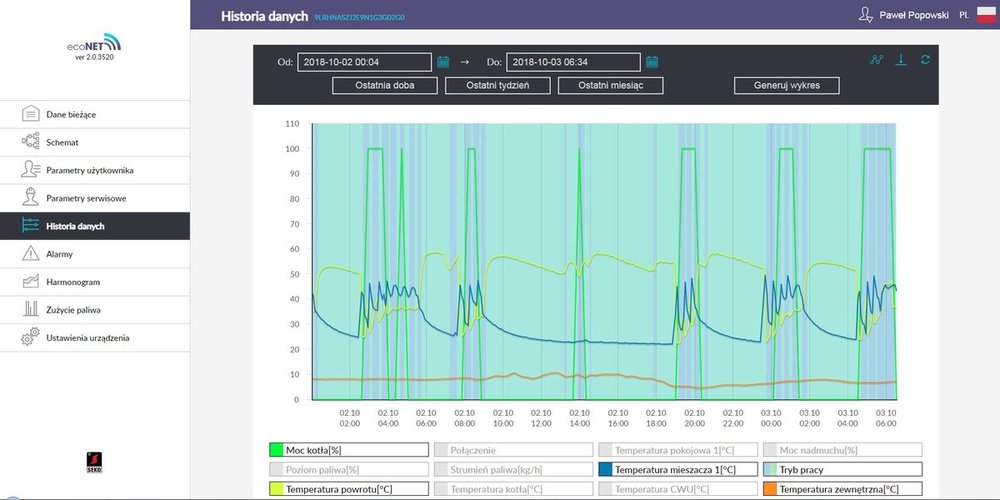Open the 'Alarmy' sidebar section
Viewport: 1000px width, 500px height.
(x=60, y=254)
